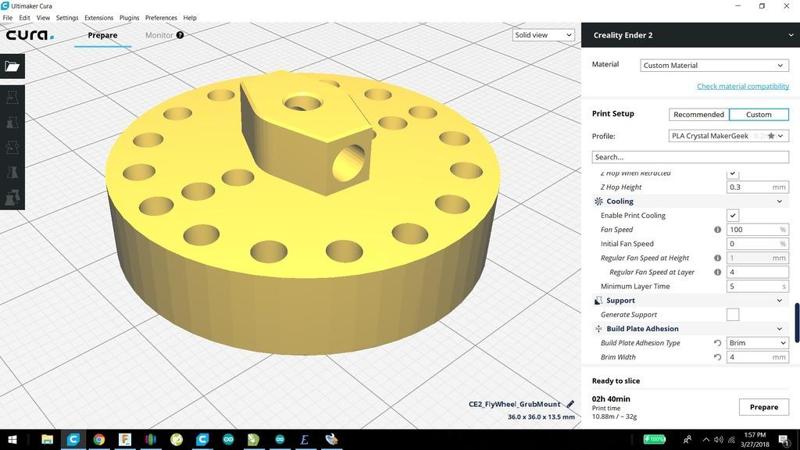This screenshot has width=800, height=450.
Task: Show hidden system tray icons chevron
Action: (x=706, y=439)
